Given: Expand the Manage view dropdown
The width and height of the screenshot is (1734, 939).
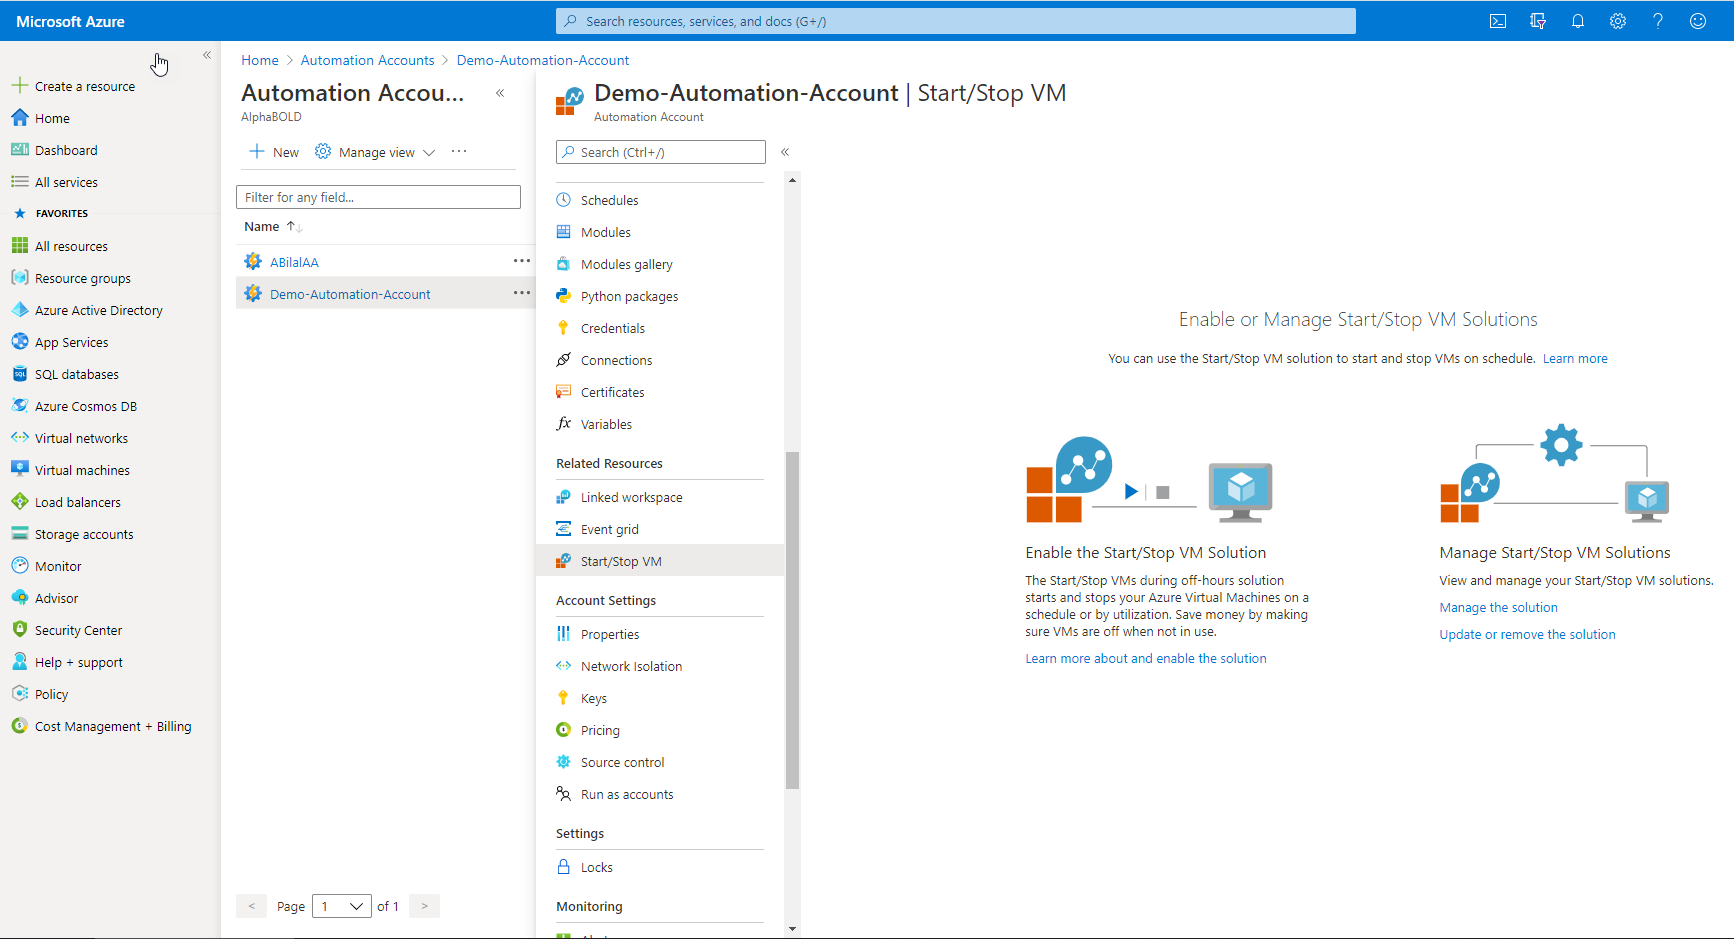Looking at the screenshot, I should (429, 152).
